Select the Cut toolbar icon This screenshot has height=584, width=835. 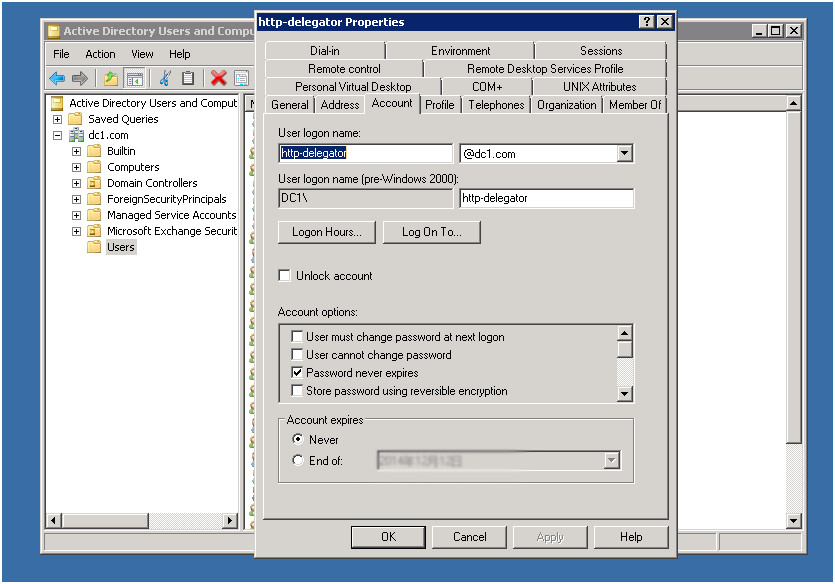(166, 78)
